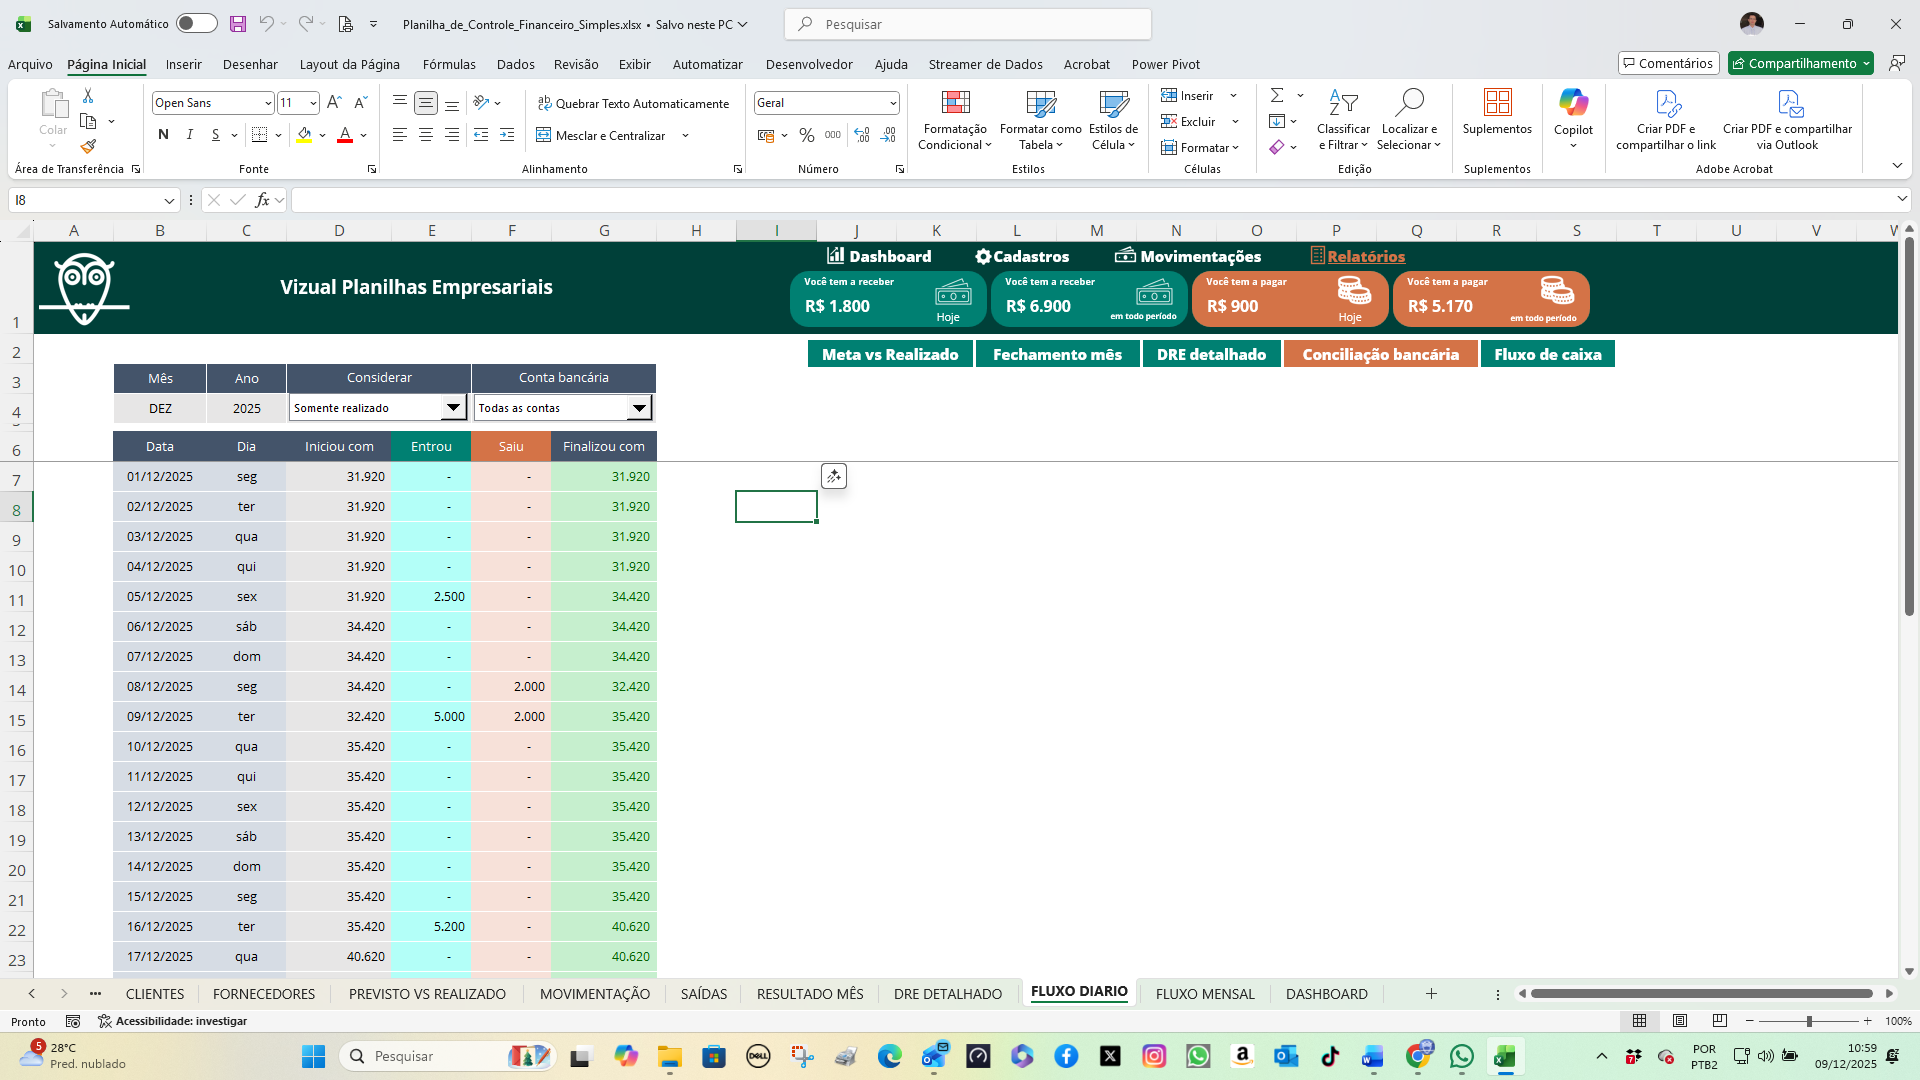Click the Pesquisar search box in title bar
This screenshot has height=1080, width=1920.
pyautogui.click(x=968, y=24)
